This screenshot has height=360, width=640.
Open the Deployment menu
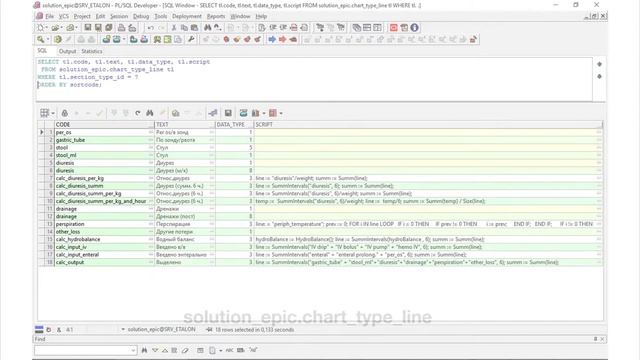pyautogui.click(x=187, y=16)
